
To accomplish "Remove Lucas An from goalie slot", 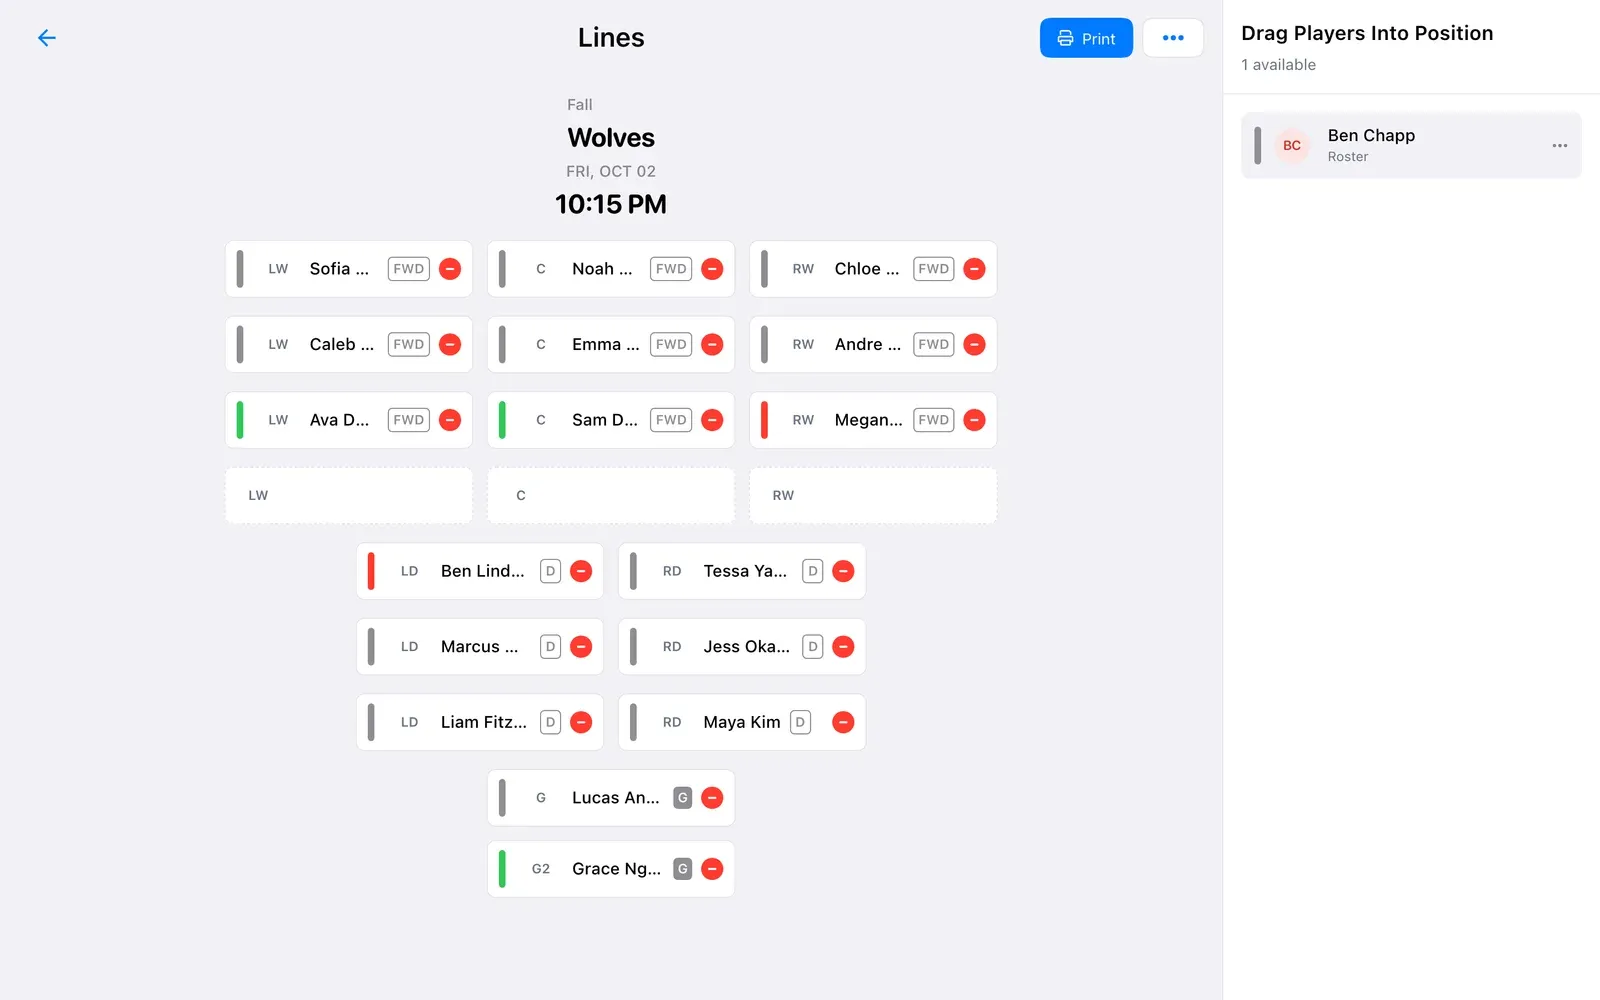I will (712, 798).
